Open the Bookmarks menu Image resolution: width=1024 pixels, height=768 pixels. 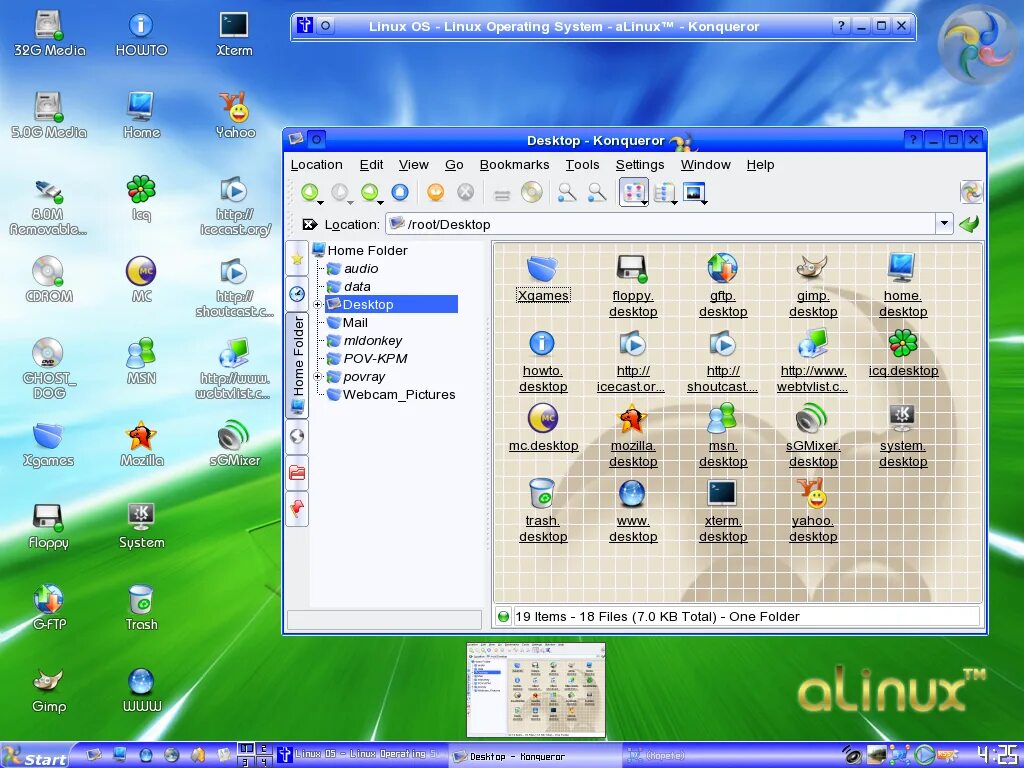[514, 165]
